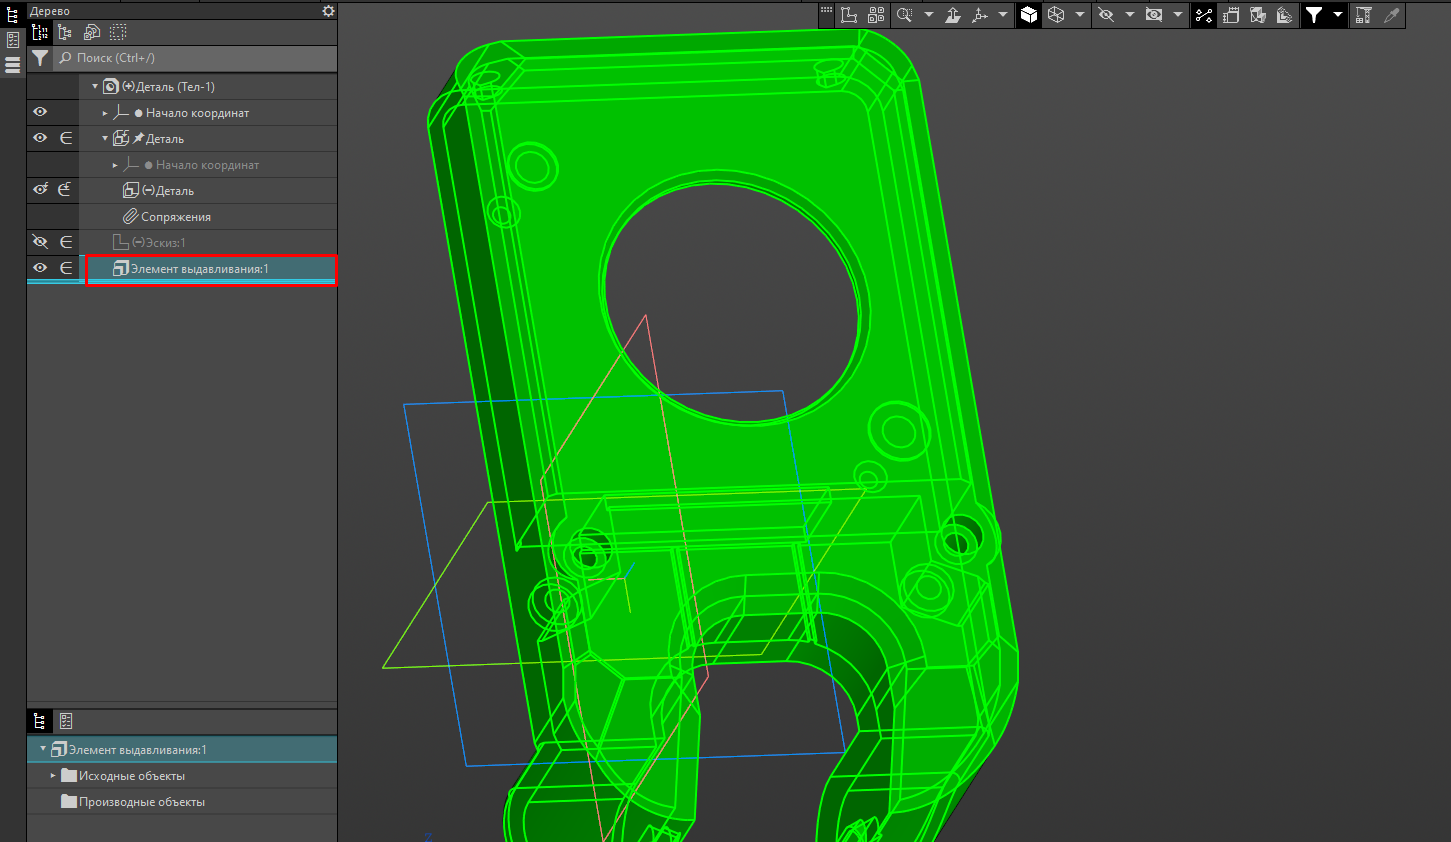Click the eyedropper icon in top toolbar

point(1391,15)
